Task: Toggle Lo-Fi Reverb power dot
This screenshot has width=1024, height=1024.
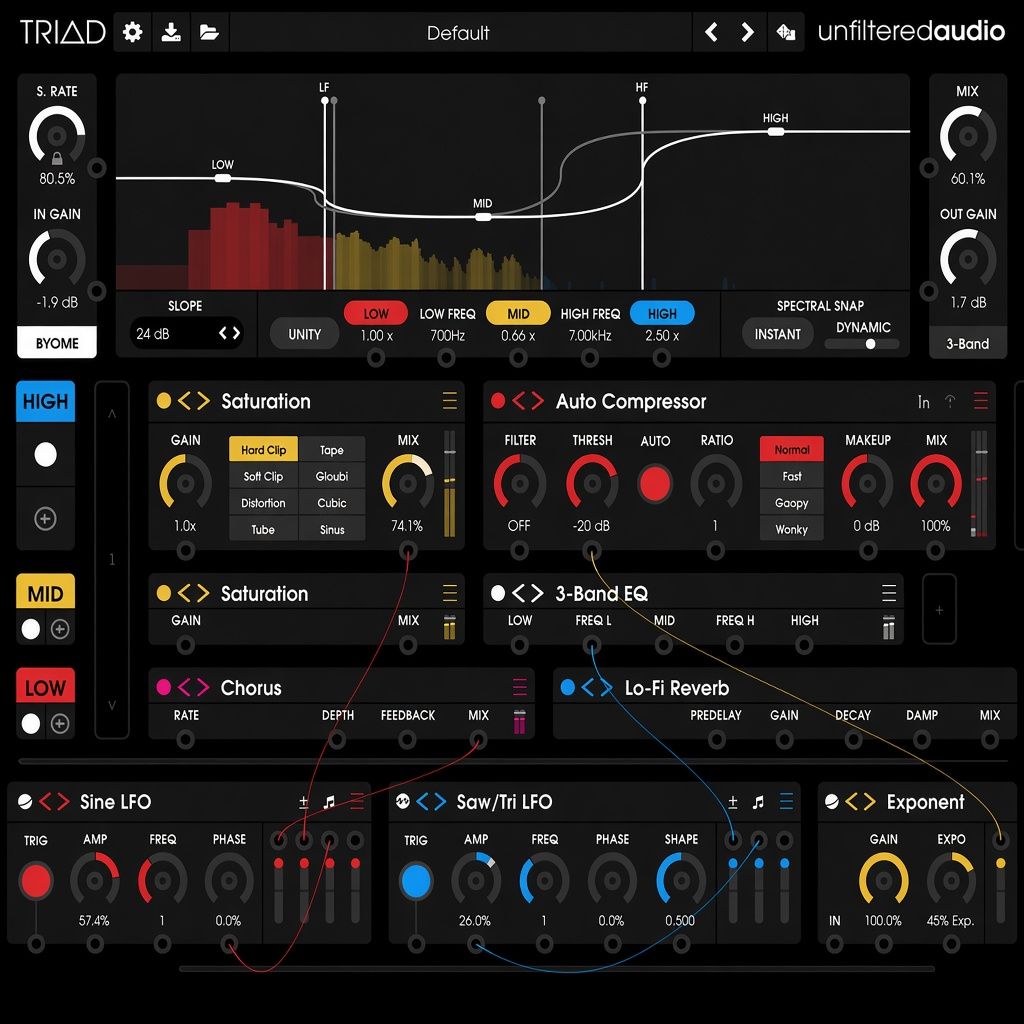Action: (568, 687)
